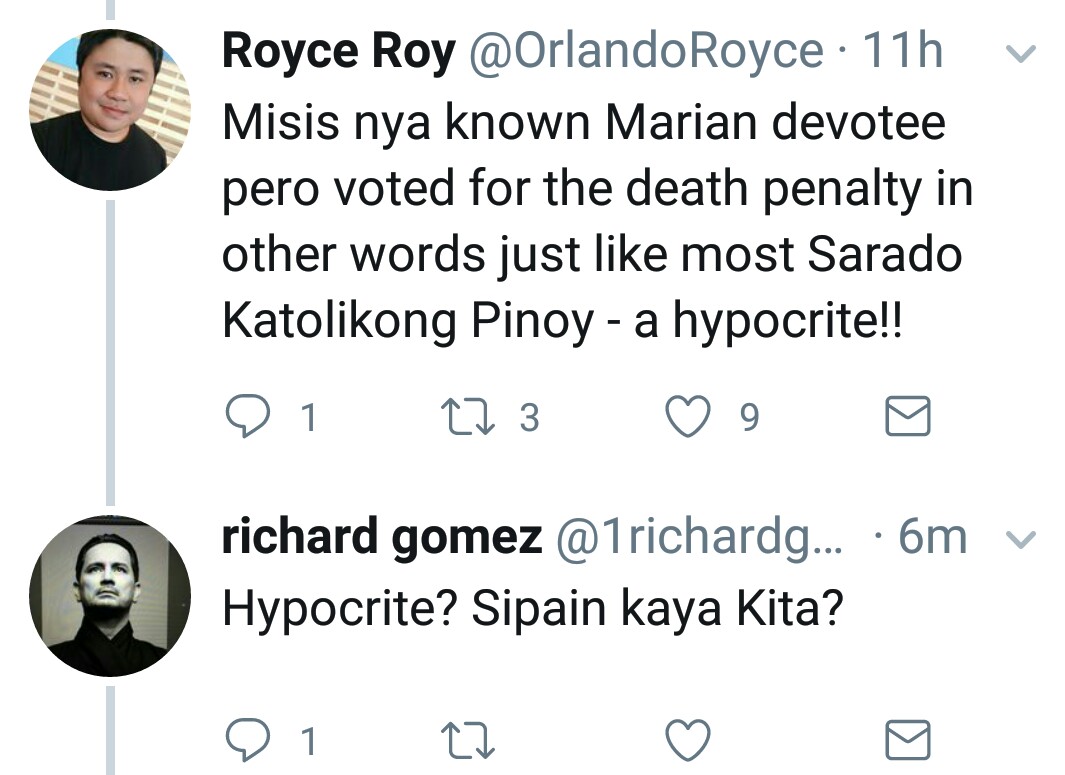Image resolution: width=1065 pixels, height=775 pixels.
Task: Share richard gomez's reply via message
Action: click(x=909, y=740)
